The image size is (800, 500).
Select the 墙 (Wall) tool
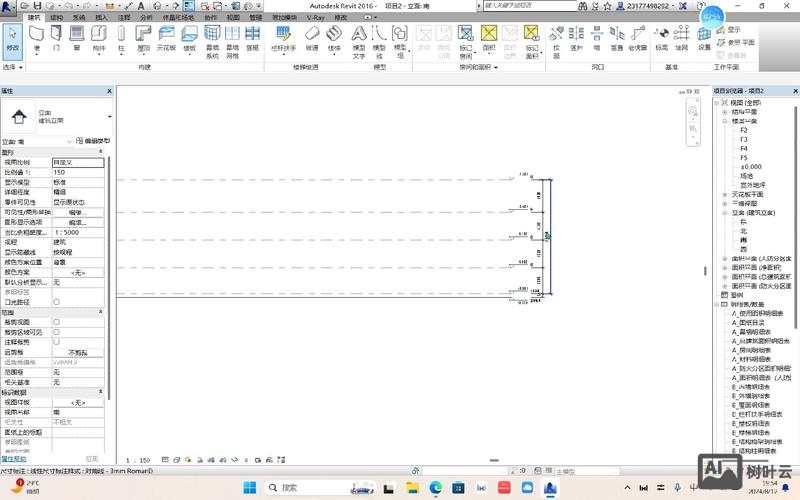38,38
